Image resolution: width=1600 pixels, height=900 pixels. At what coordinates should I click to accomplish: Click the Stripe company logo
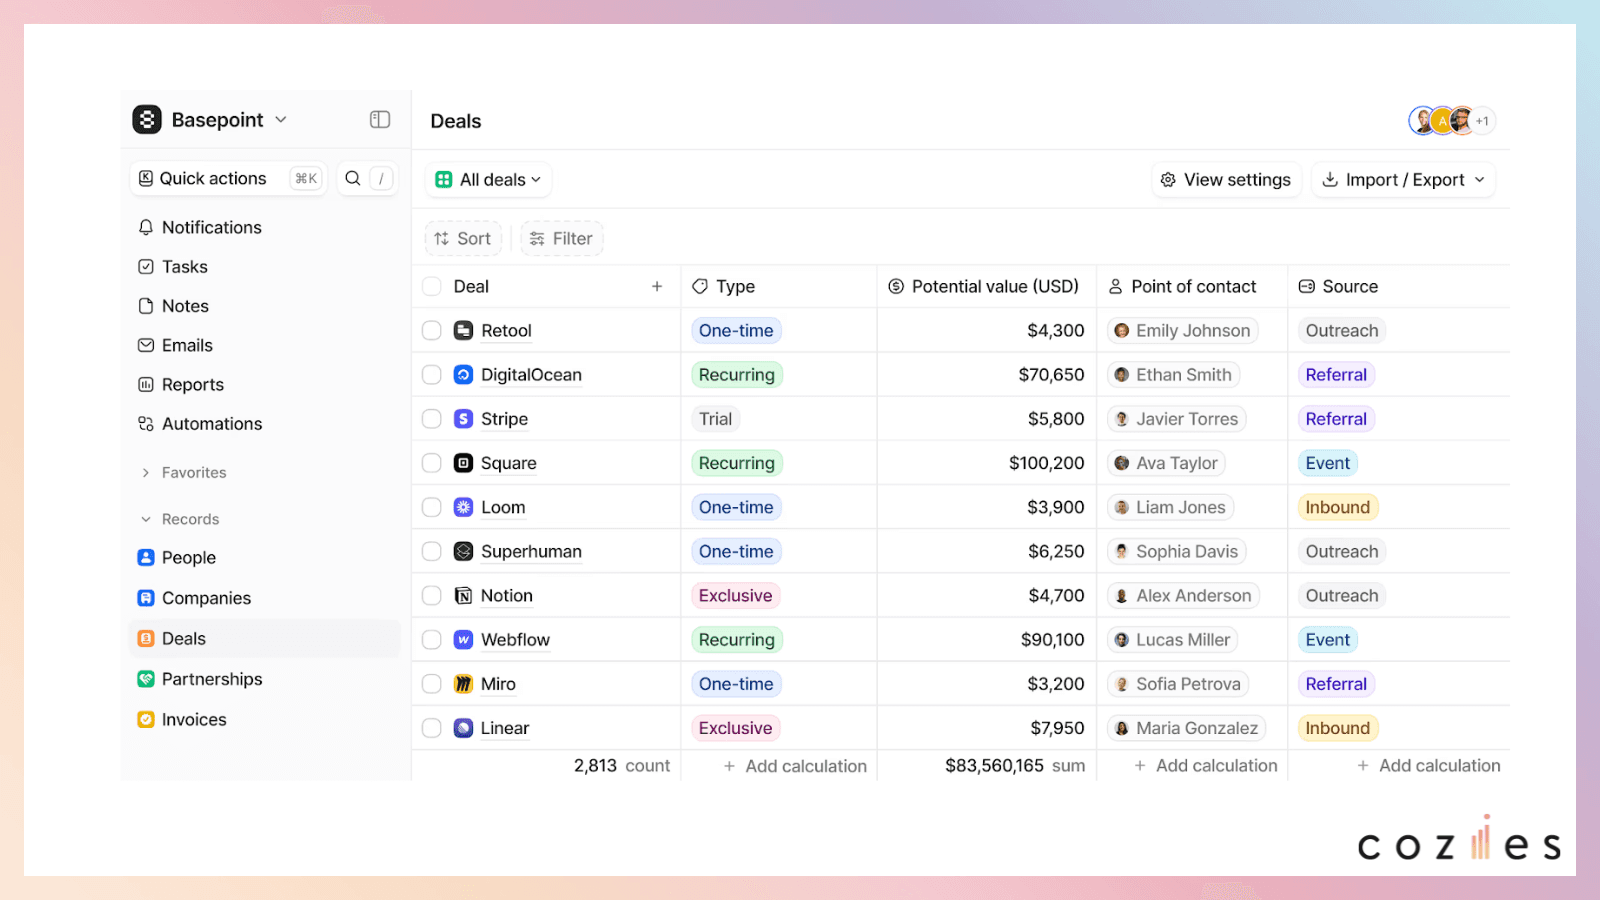point(463,419)
